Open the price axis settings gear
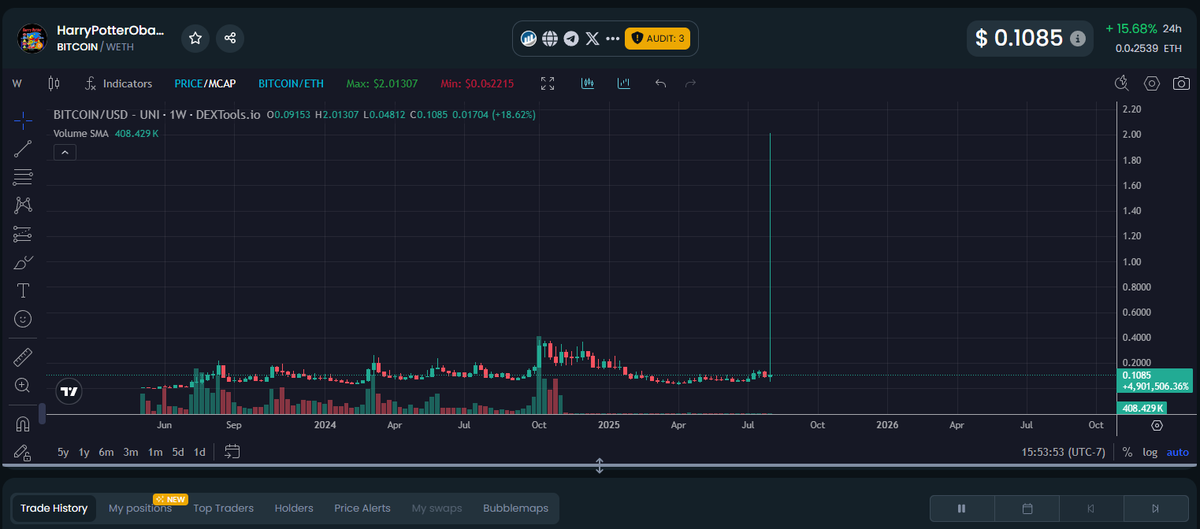The width and height of the screenshot is (1200, 529). point(1157,425)
